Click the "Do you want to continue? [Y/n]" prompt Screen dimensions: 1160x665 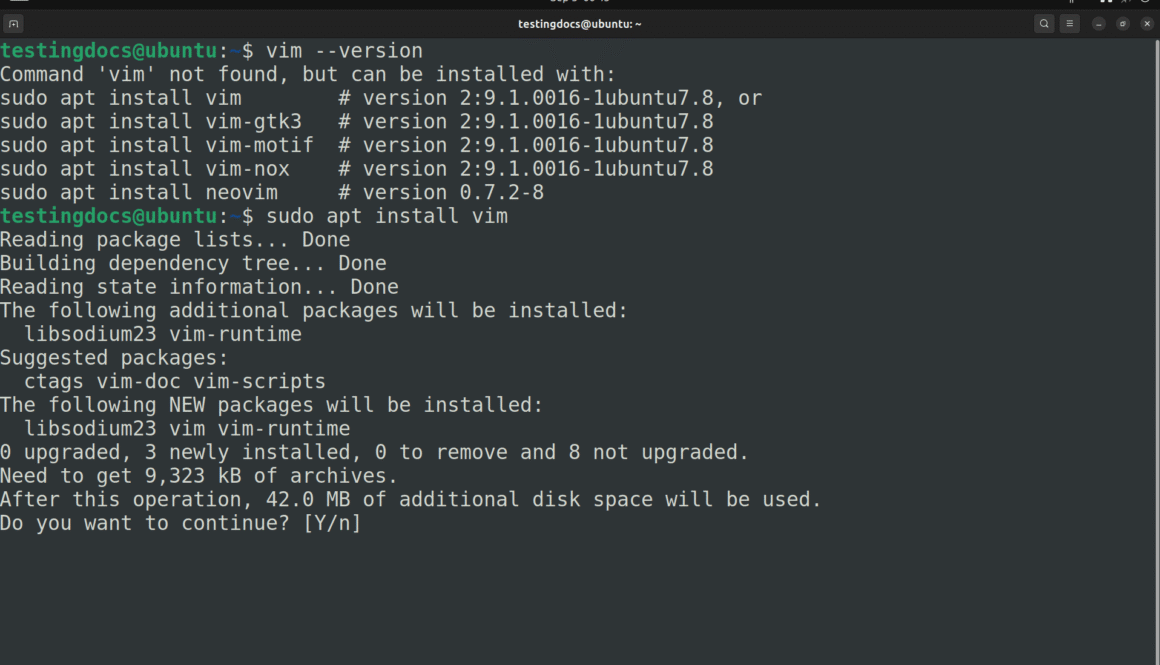(x=180, y=523)
